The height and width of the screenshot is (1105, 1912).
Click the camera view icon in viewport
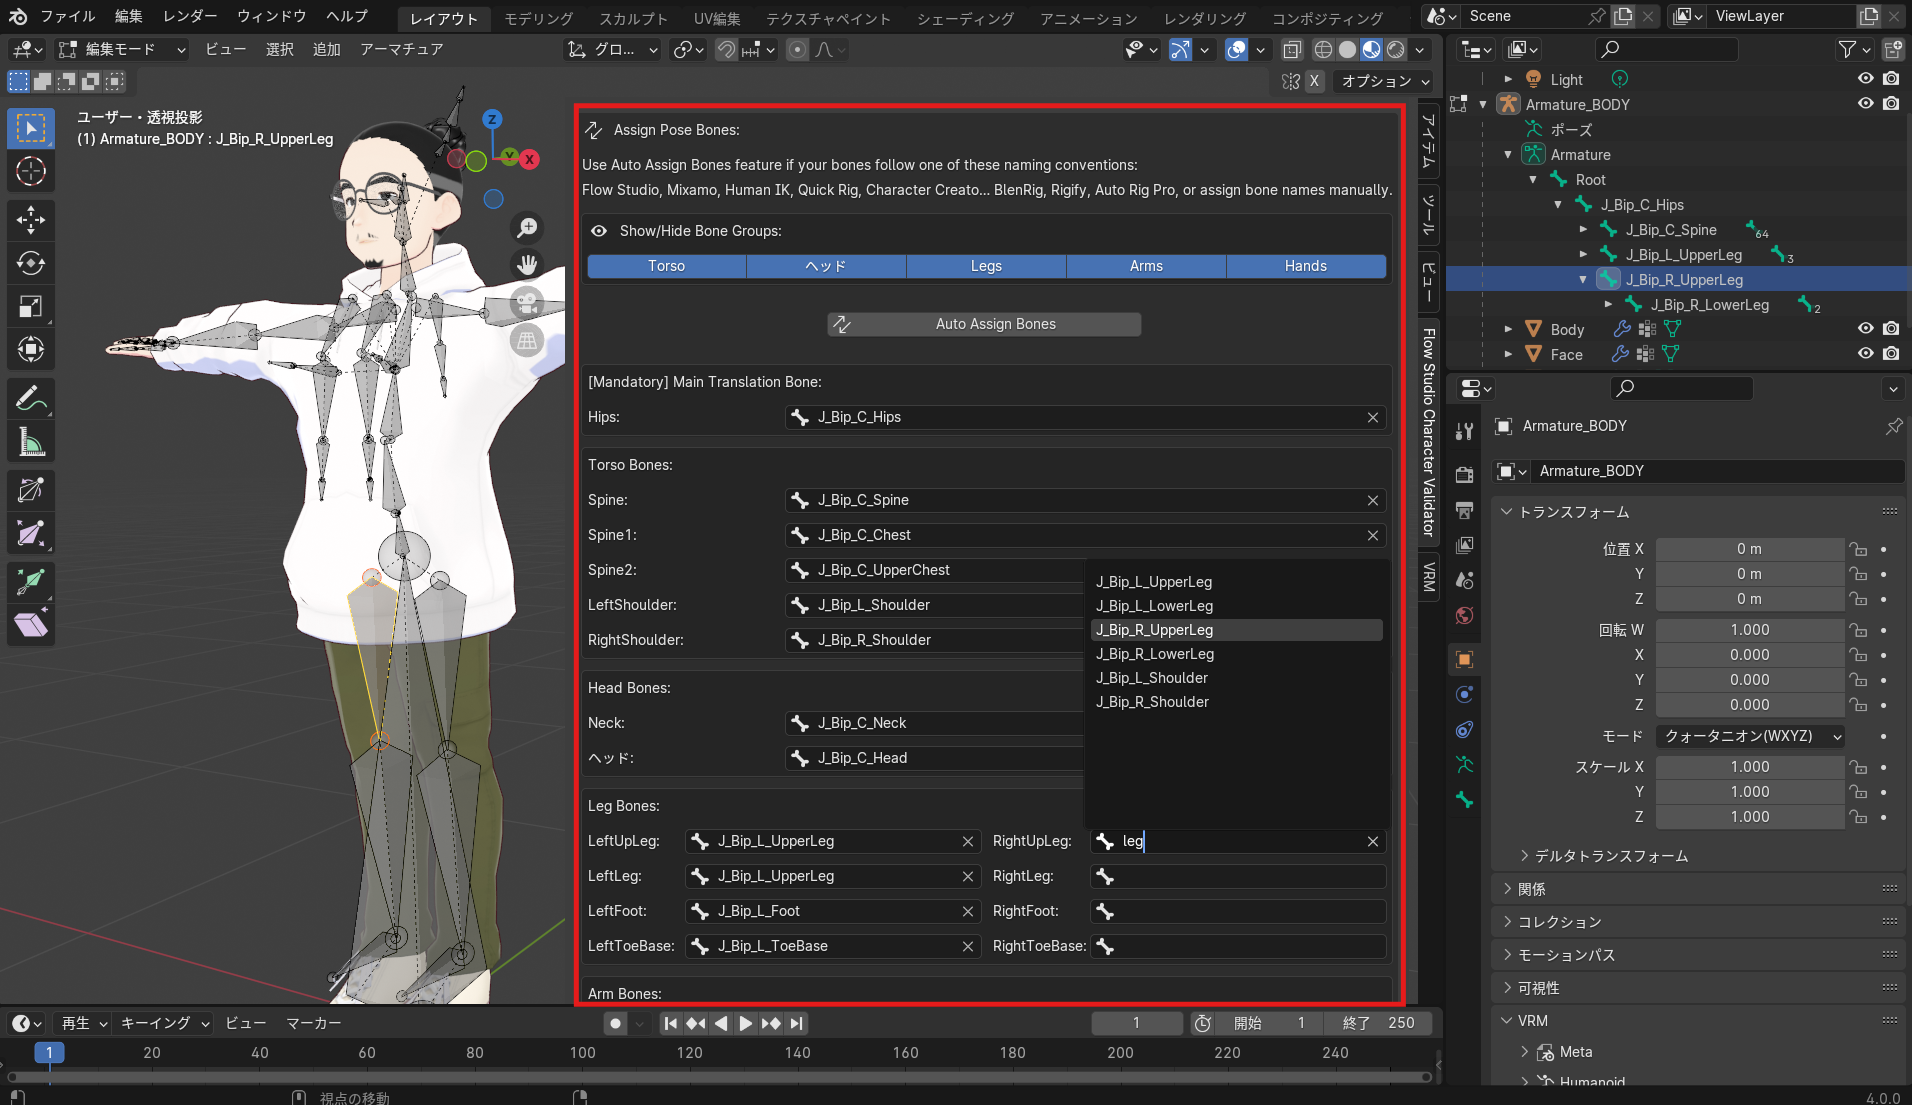point(527,302)
